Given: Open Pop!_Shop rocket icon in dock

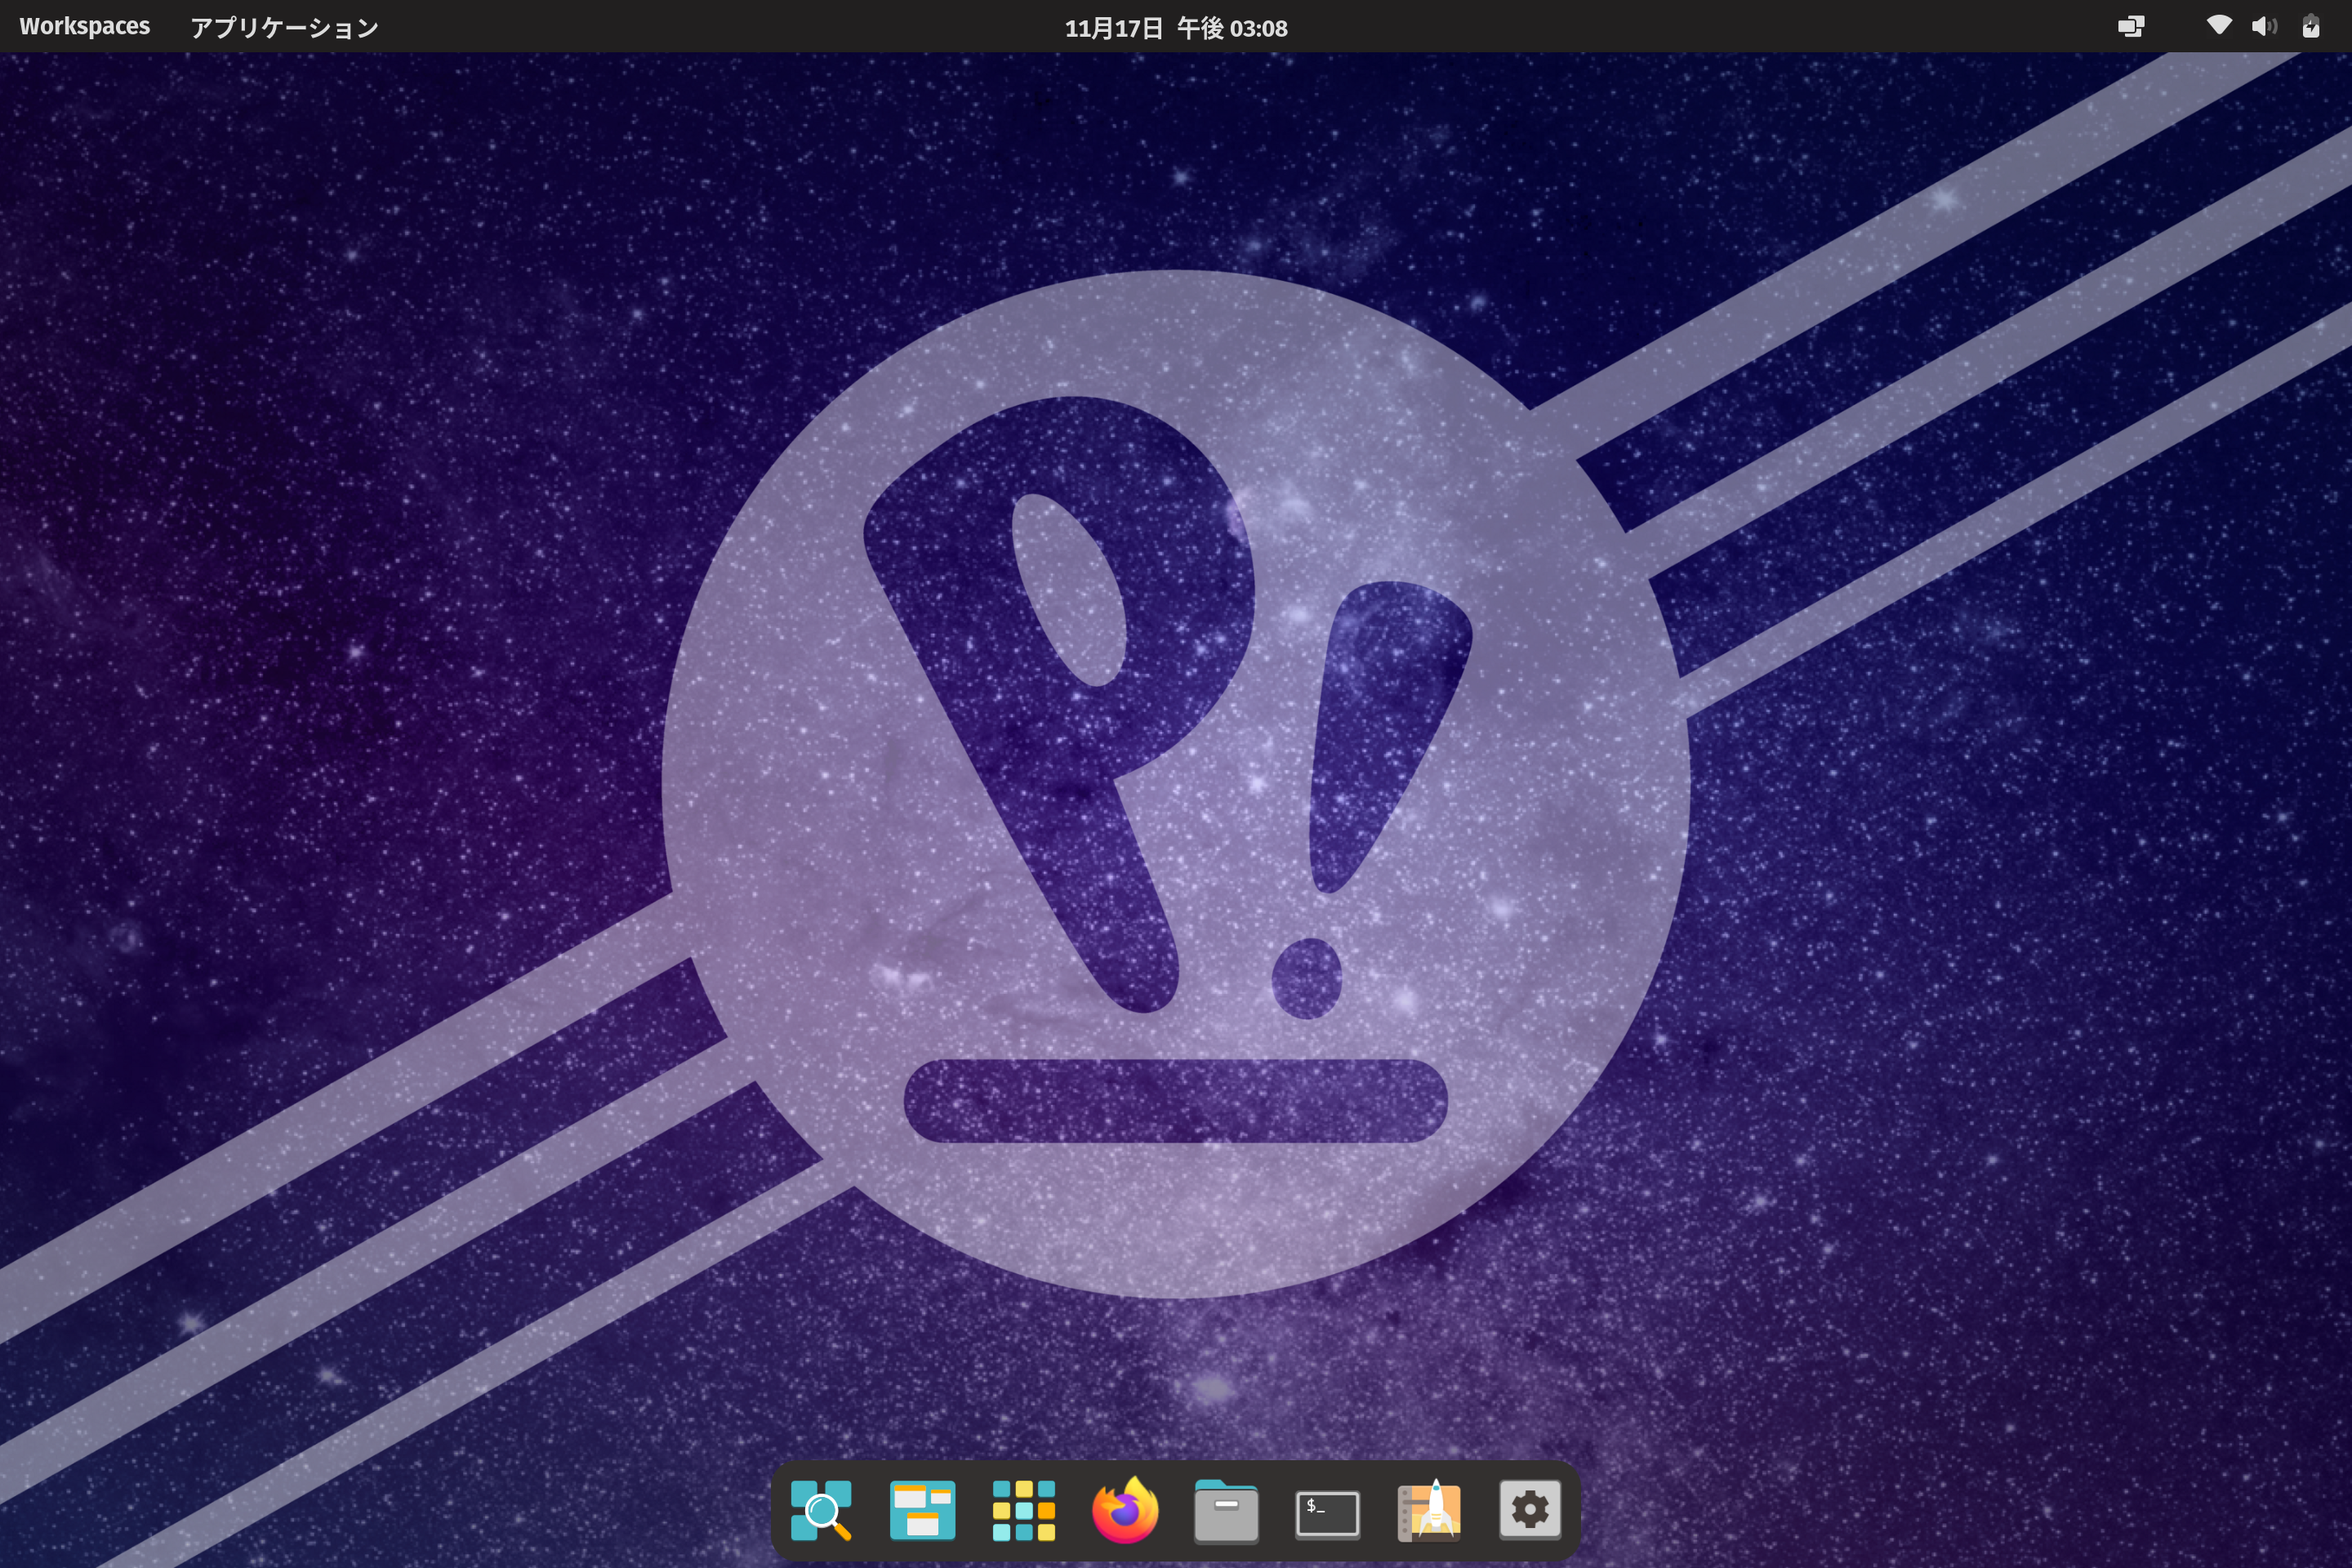Looking at the screenshot, I should 1429,1510.
